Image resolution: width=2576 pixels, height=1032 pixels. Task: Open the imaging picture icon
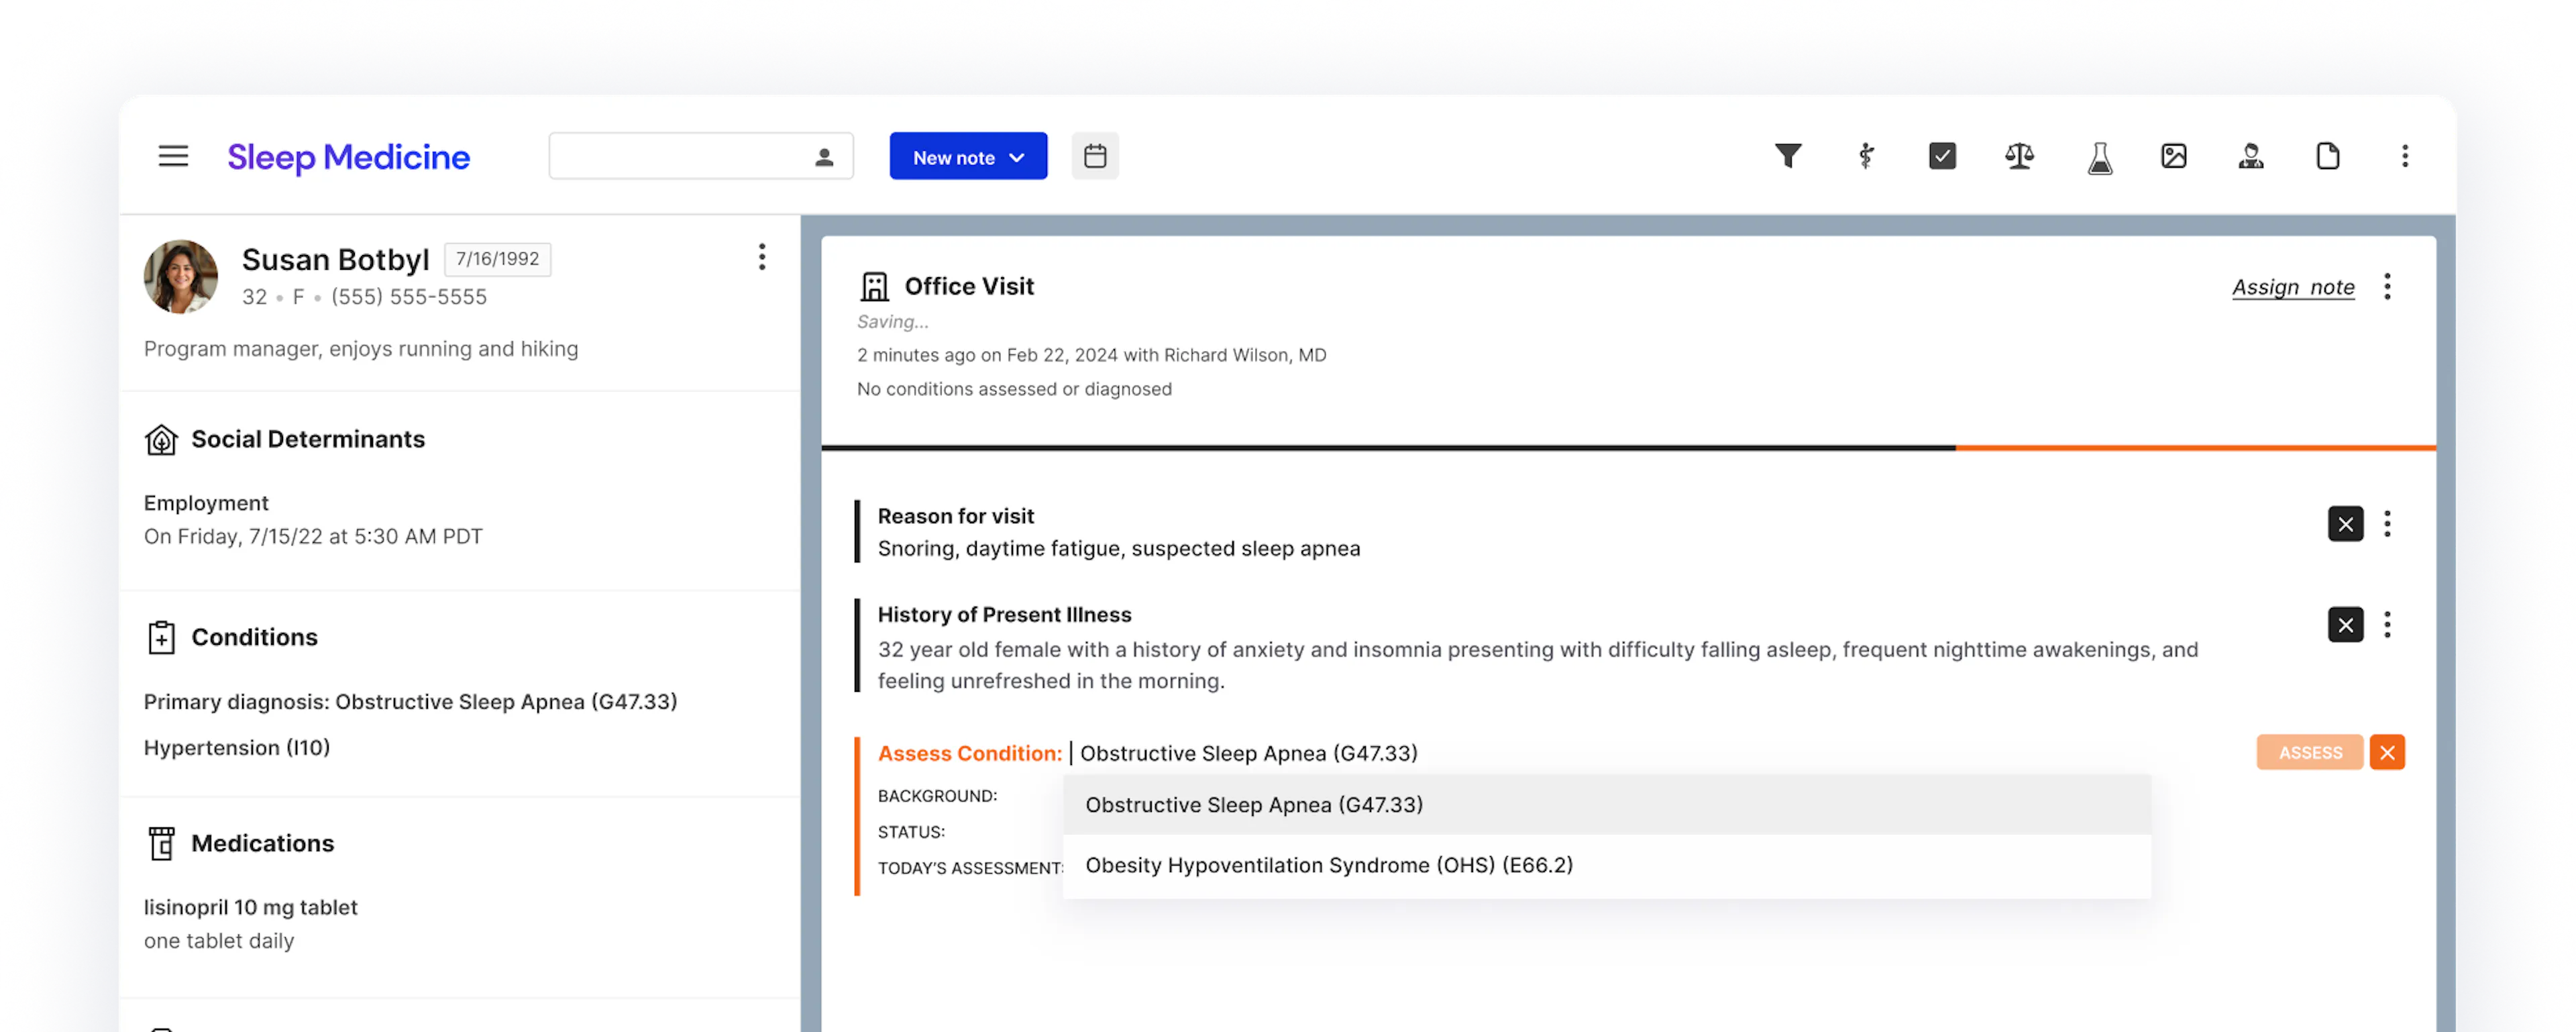[x=2174, y=156]
